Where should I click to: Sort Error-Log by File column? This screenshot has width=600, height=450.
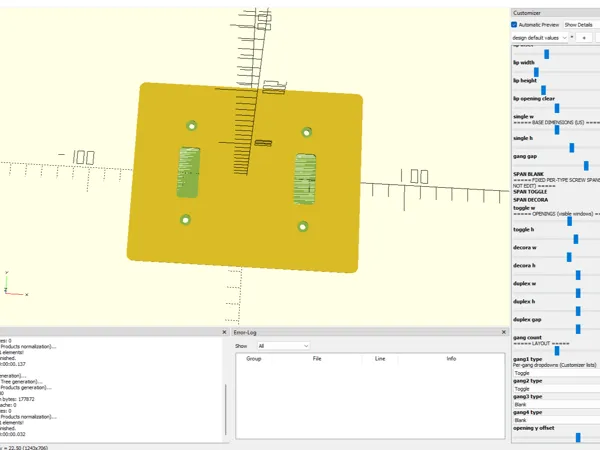[317, 359]
